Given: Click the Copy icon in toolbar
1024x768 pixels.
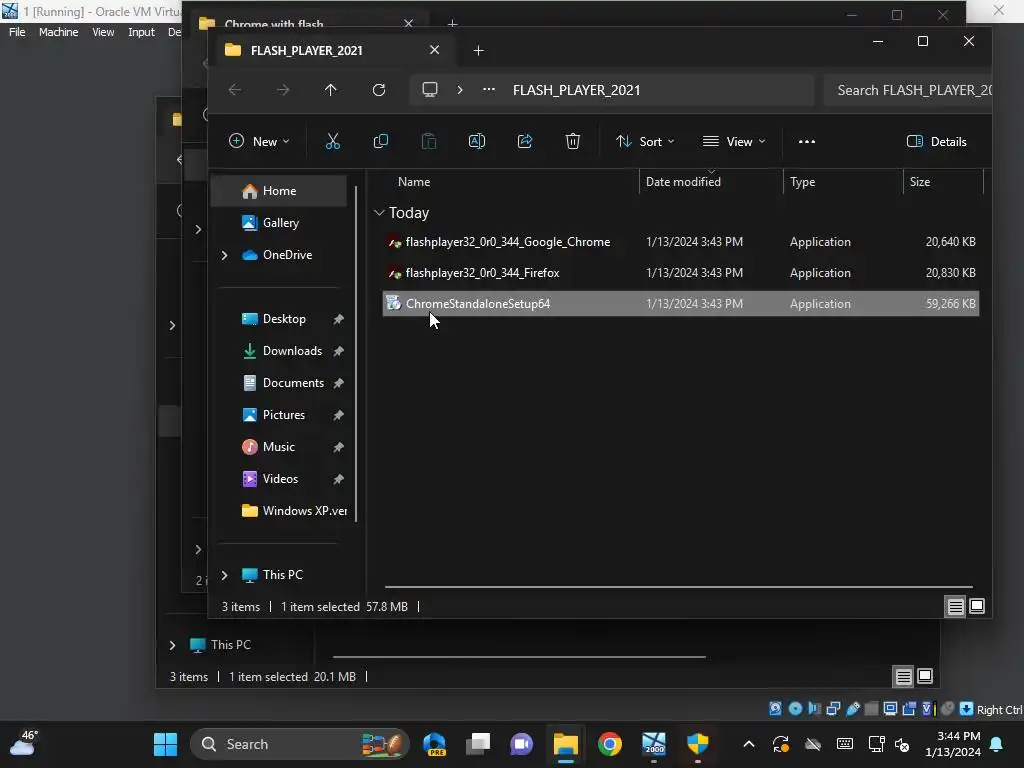Looking at the screenshot, I should 381,141.
